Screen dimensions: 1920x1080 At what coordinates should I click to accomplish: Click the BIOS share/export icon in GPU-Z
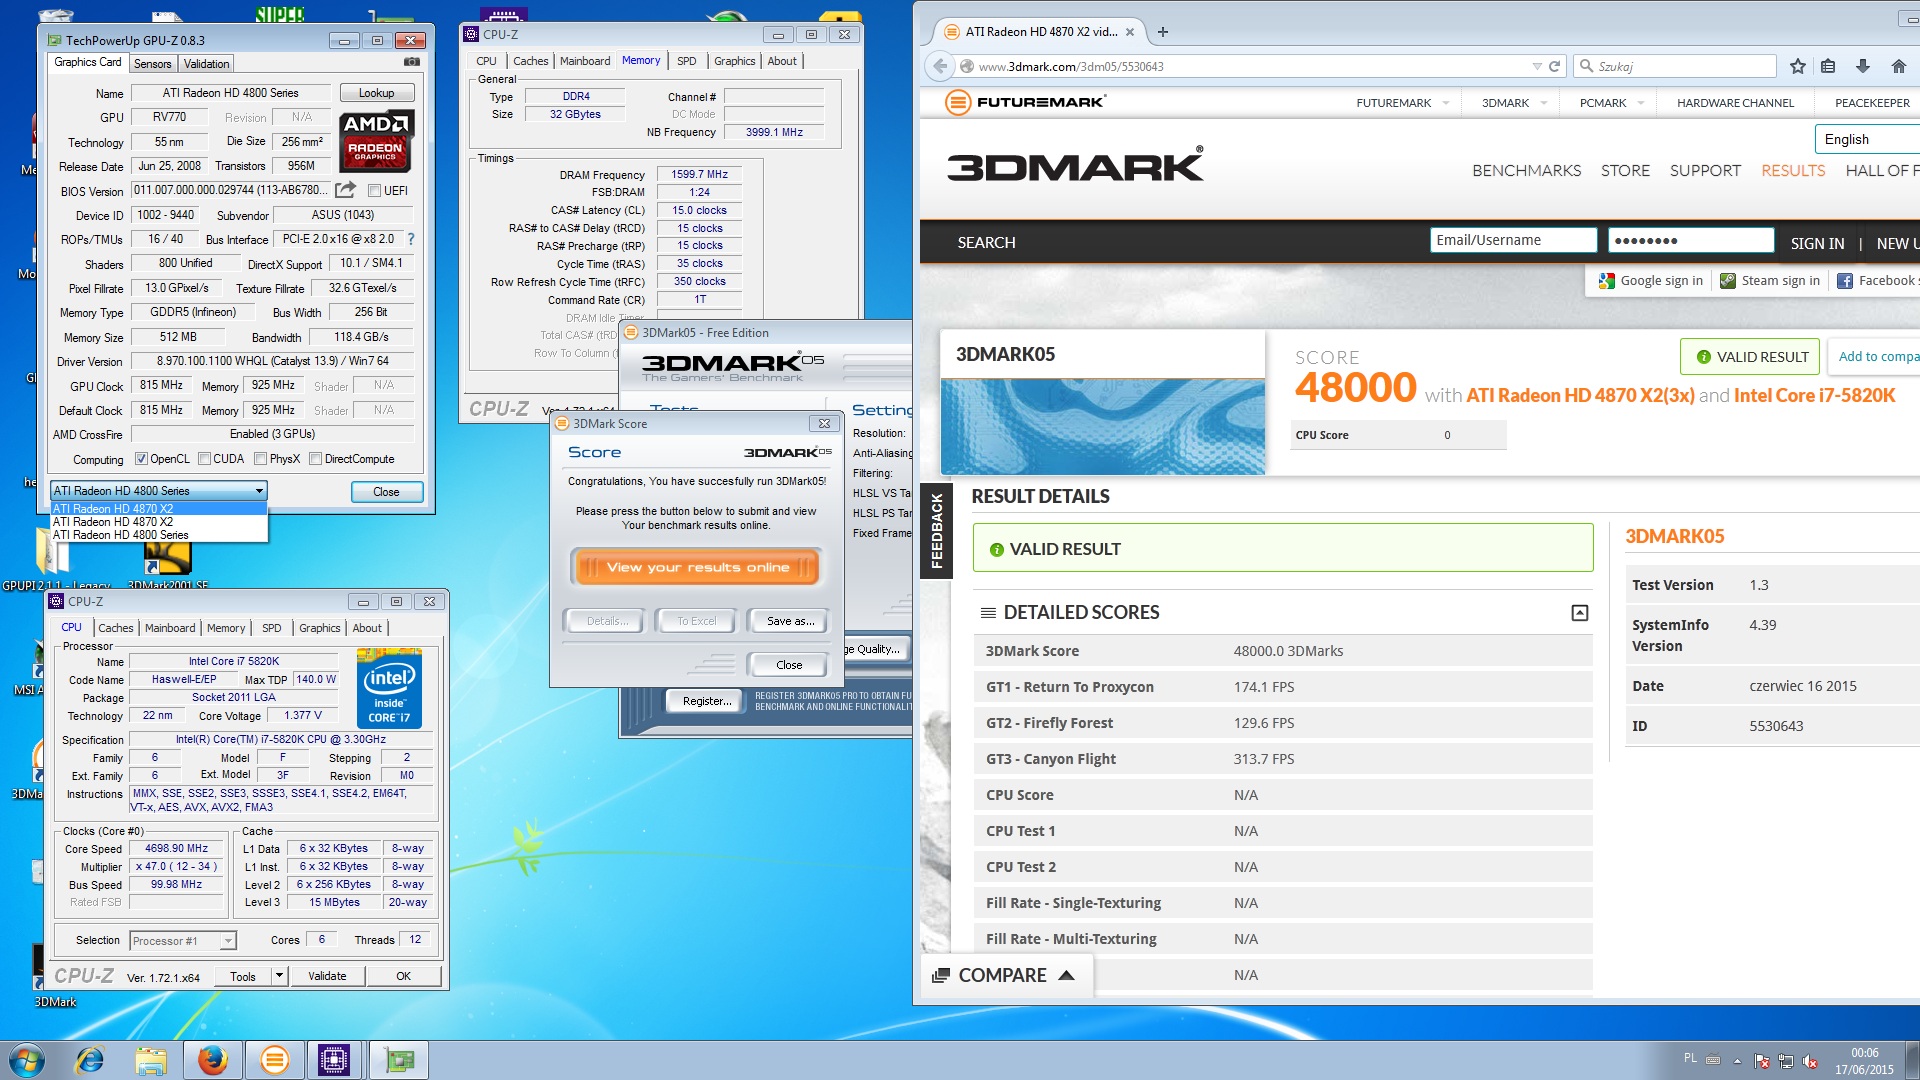pyautogui.click(x=345, y=190)
